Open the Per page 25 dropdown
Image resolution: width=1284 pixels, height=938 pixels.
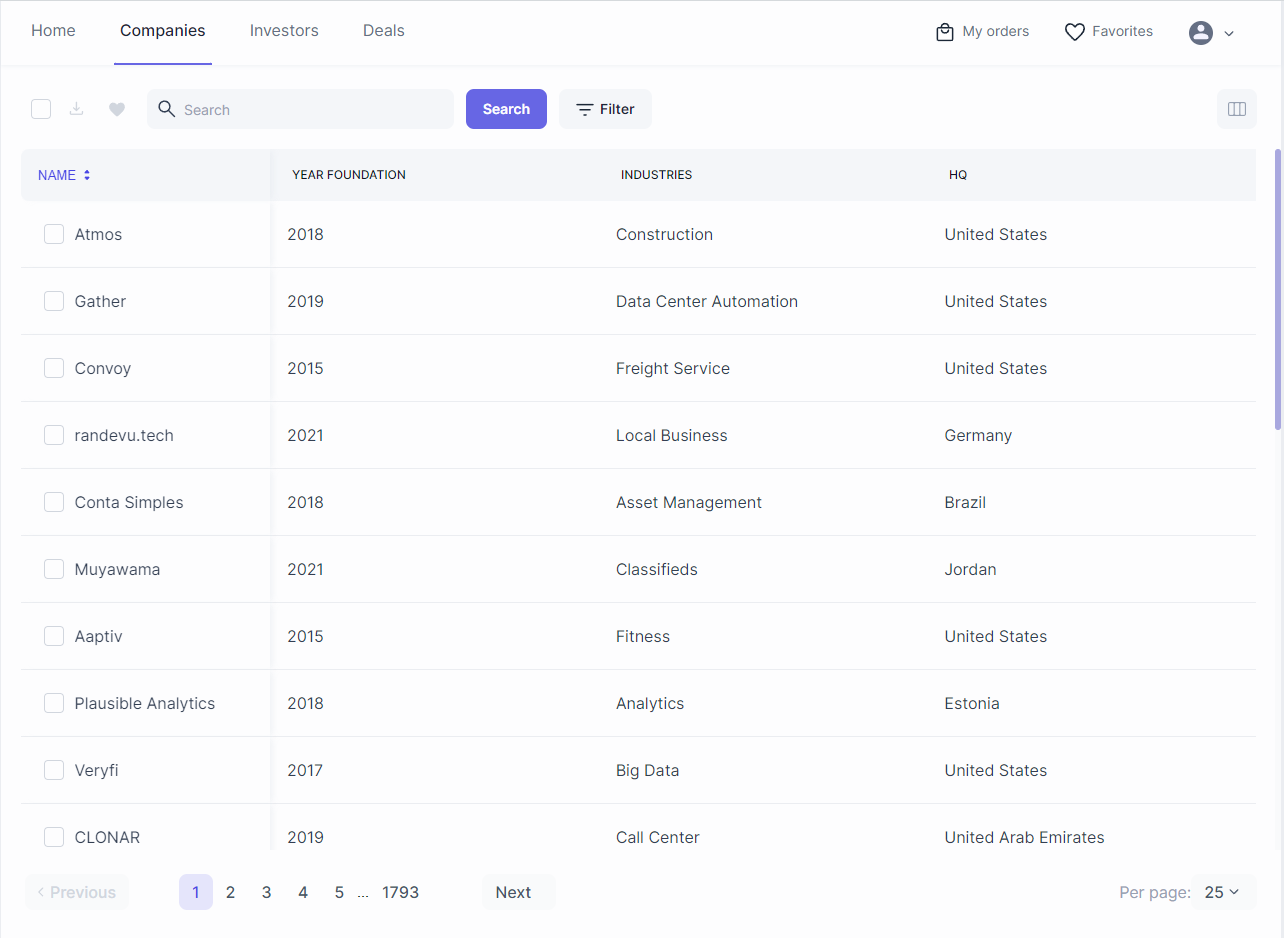click(x=1223, y=892)
